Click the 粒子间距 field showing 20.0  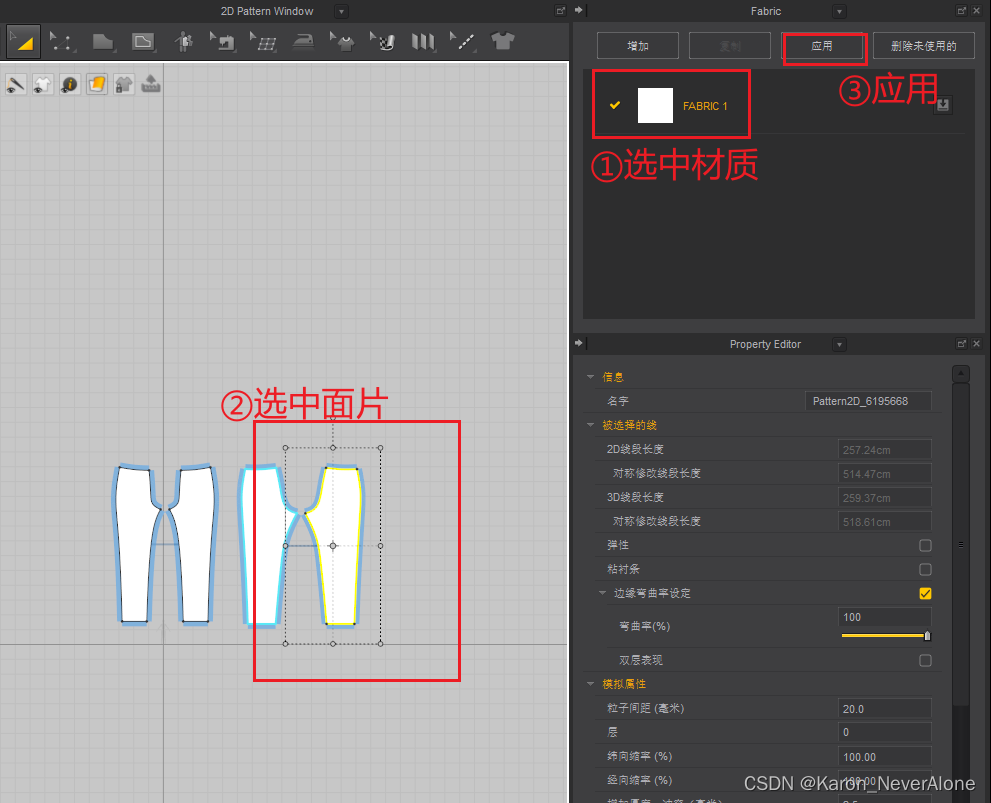pyautogui.click(x=884, y=709)
